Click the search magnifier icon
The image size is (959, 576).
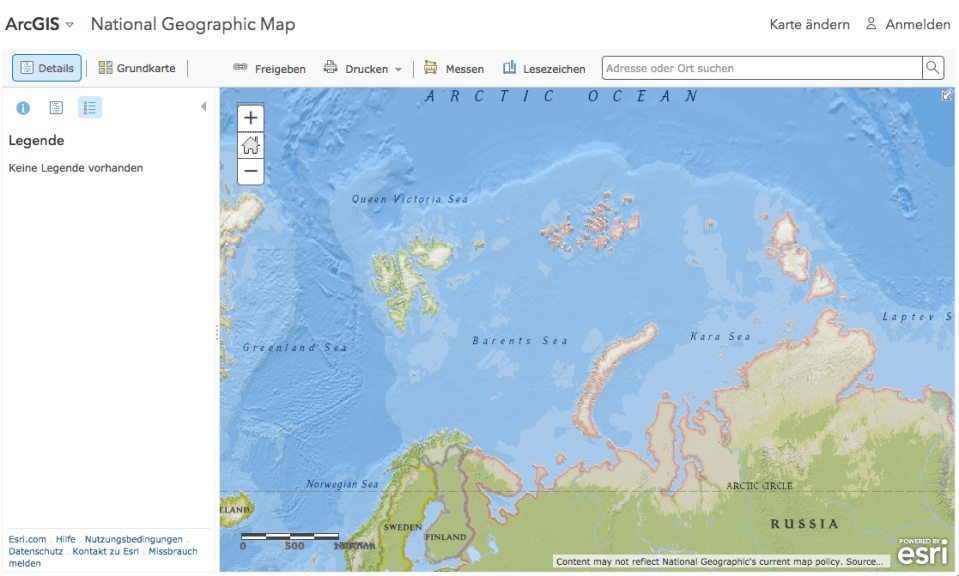pyautogui.click(x=931, y=67)
